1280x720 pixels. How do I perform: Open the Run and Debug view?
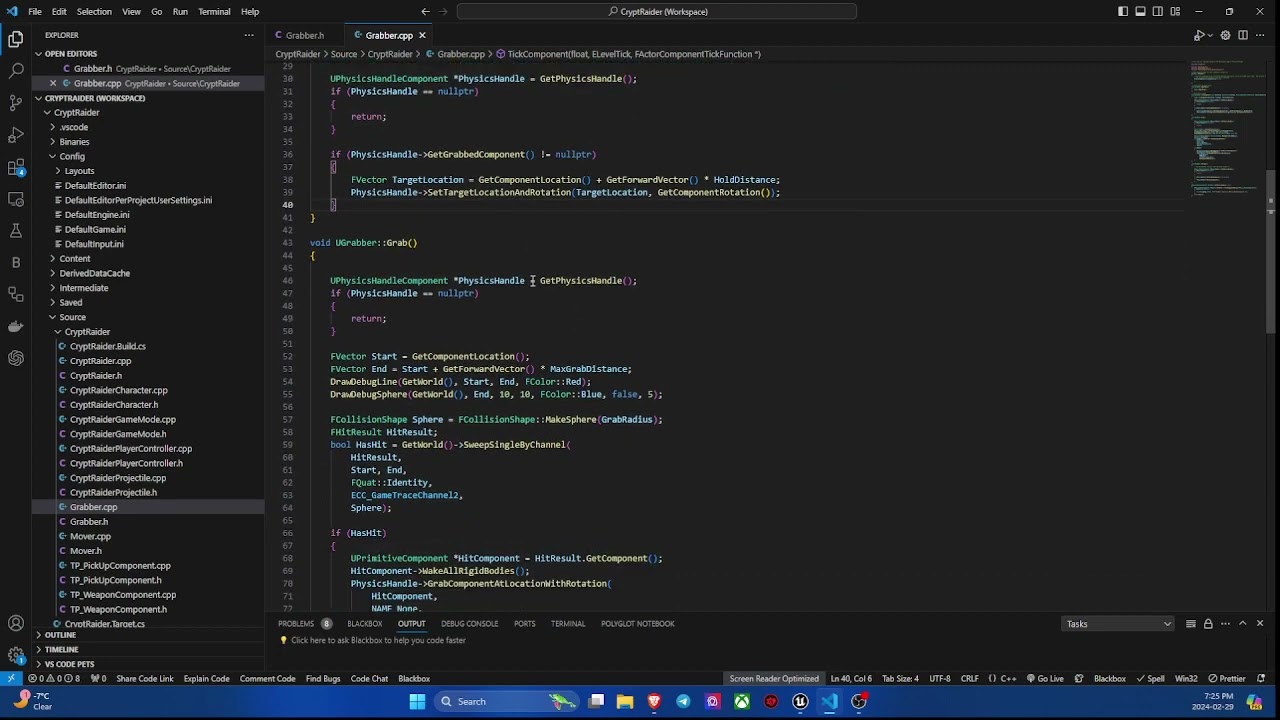point(16,135)
